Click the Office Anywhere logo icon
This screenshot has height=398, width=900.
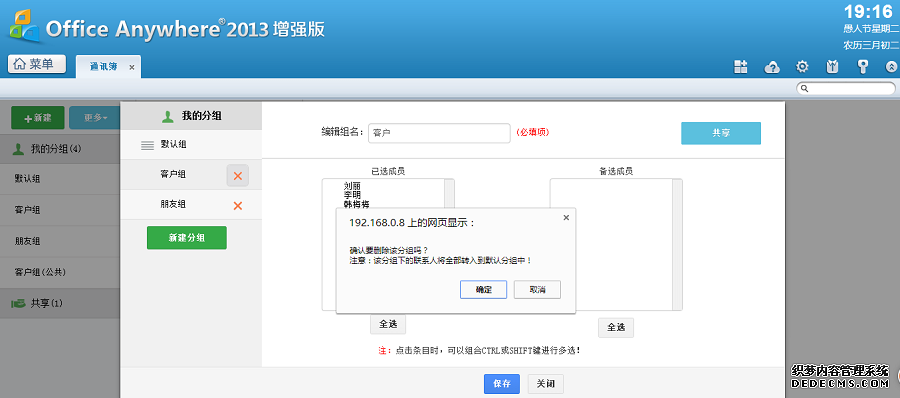point(24,26)
